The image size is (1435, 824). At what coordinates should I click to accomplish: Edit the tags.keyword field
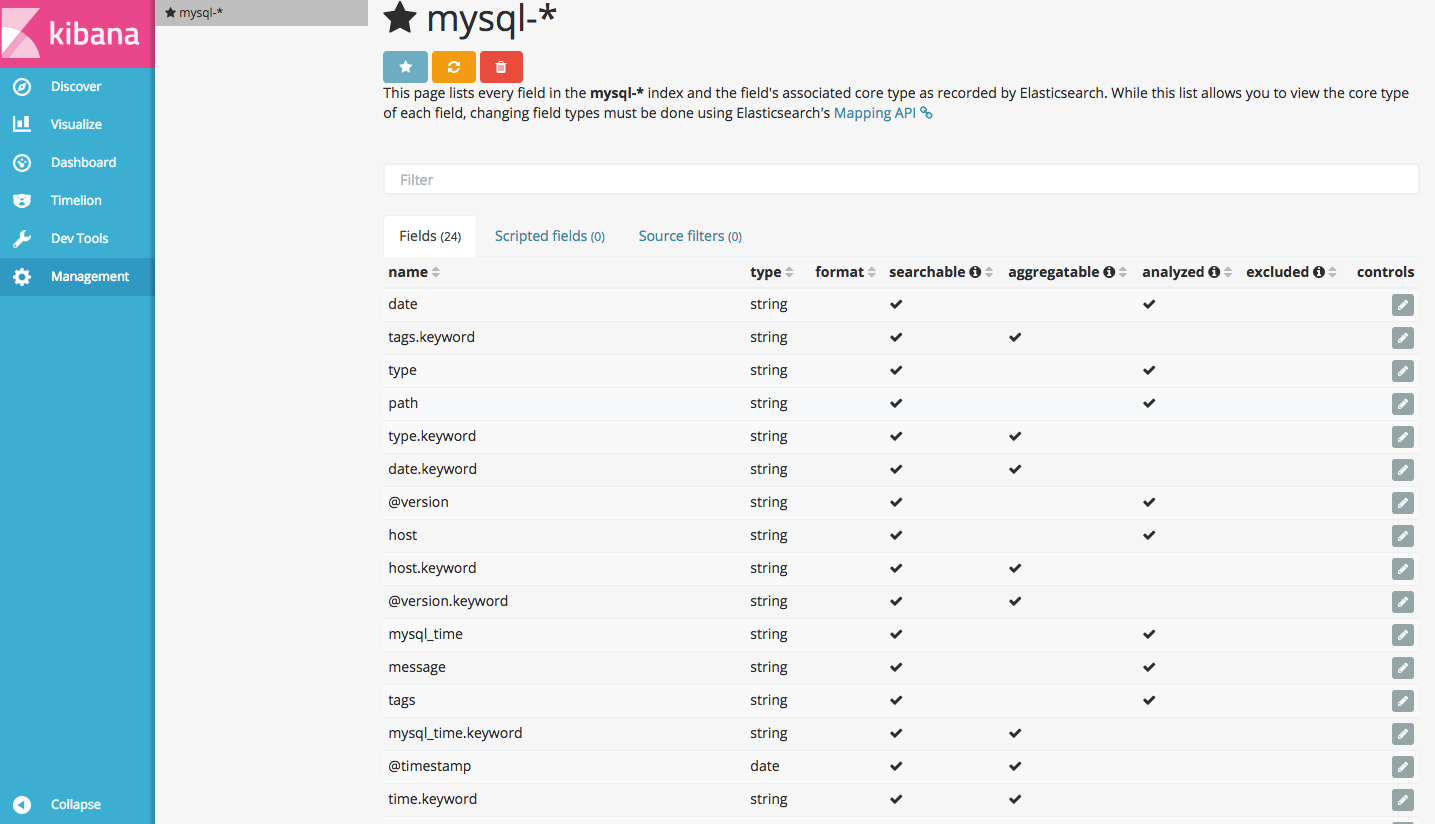(x=1403, y=338)
